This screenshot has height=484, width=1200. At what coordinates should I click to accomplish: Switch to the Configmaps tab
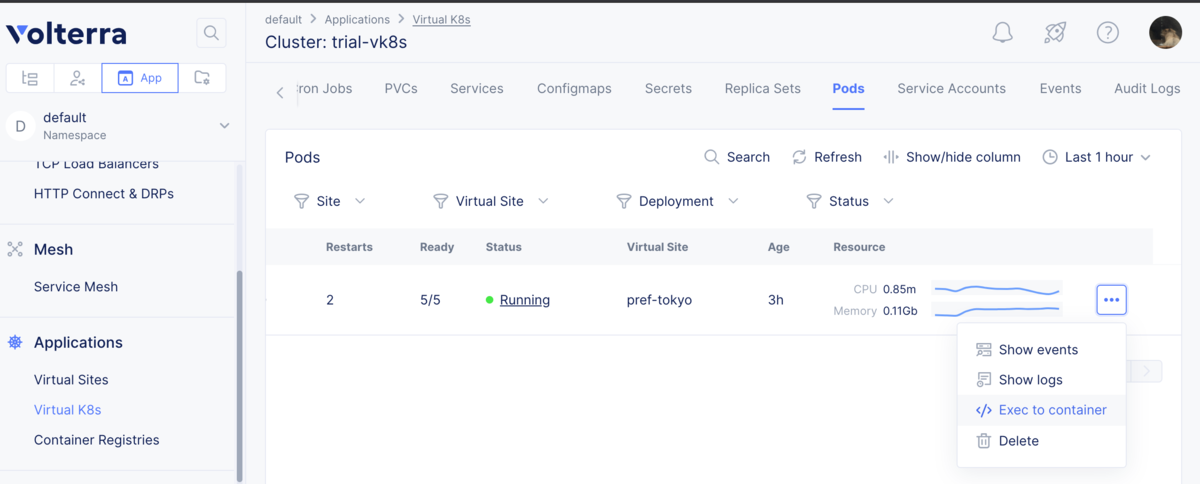[x=574, y=88]
